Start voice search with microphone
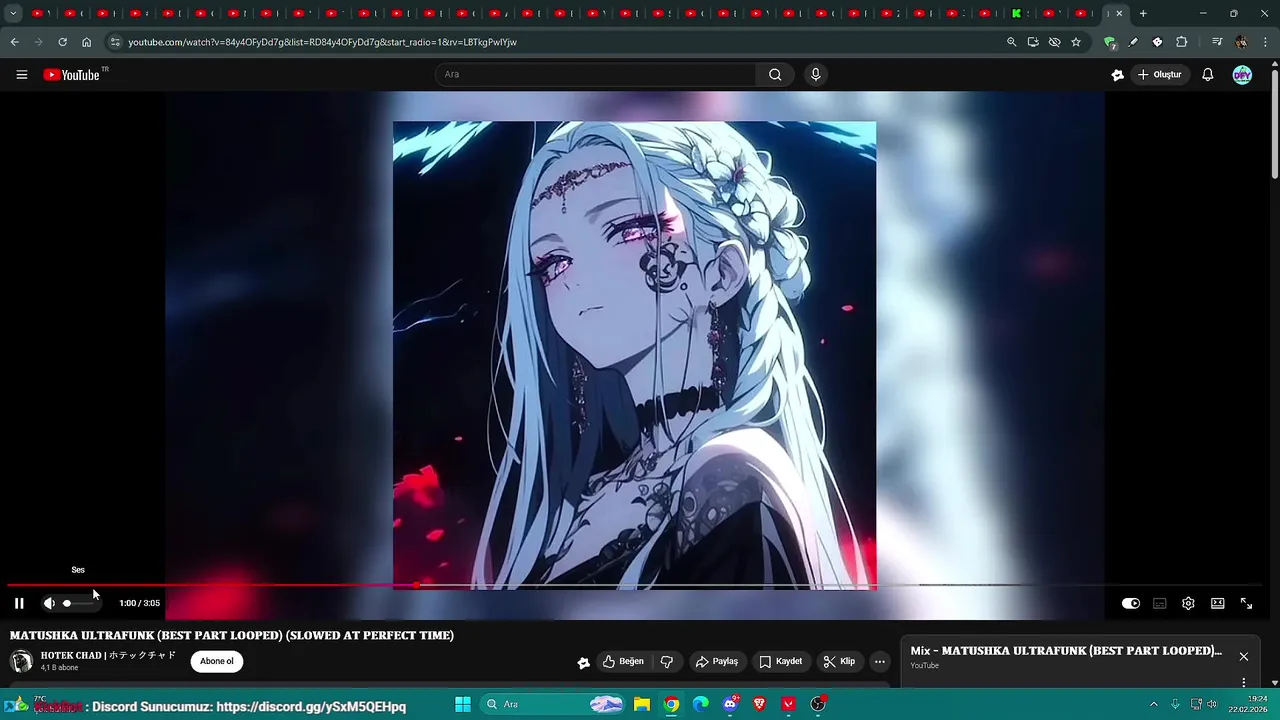Image resolution: width=1280 pixels, height=720 pixels. [816, 75]
